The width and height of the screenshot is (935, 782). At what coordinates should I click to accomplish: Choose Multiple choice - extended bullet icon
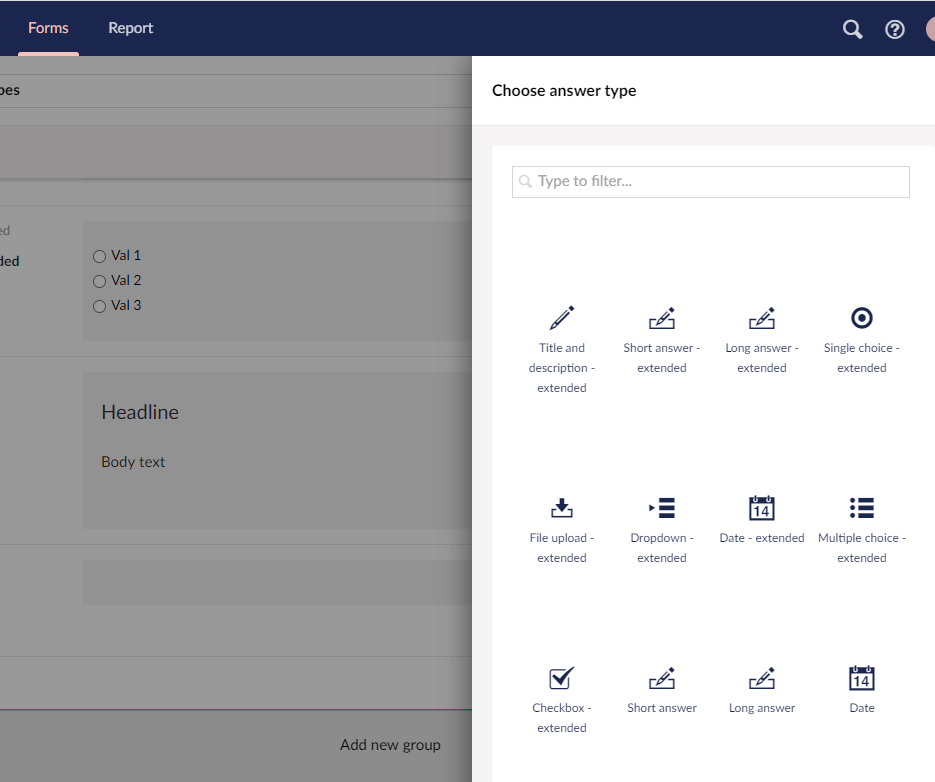862,508
